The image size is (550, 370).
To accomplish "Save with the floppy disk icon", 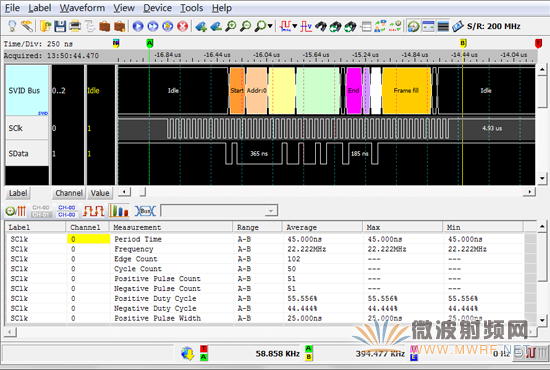I will (x=60, y=26).
